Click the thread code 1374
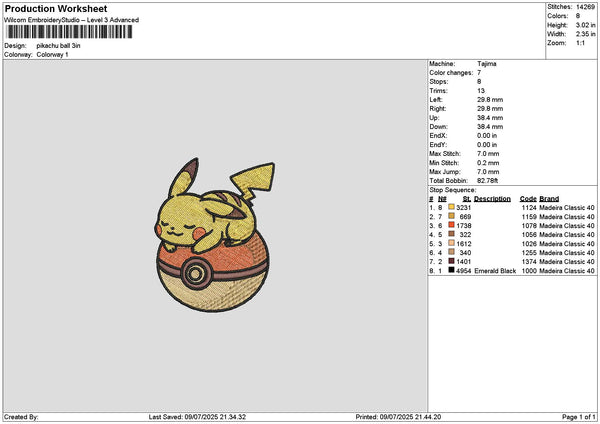Screen dimensions: 600x424 pyautogui.click(x=529, y=261)
